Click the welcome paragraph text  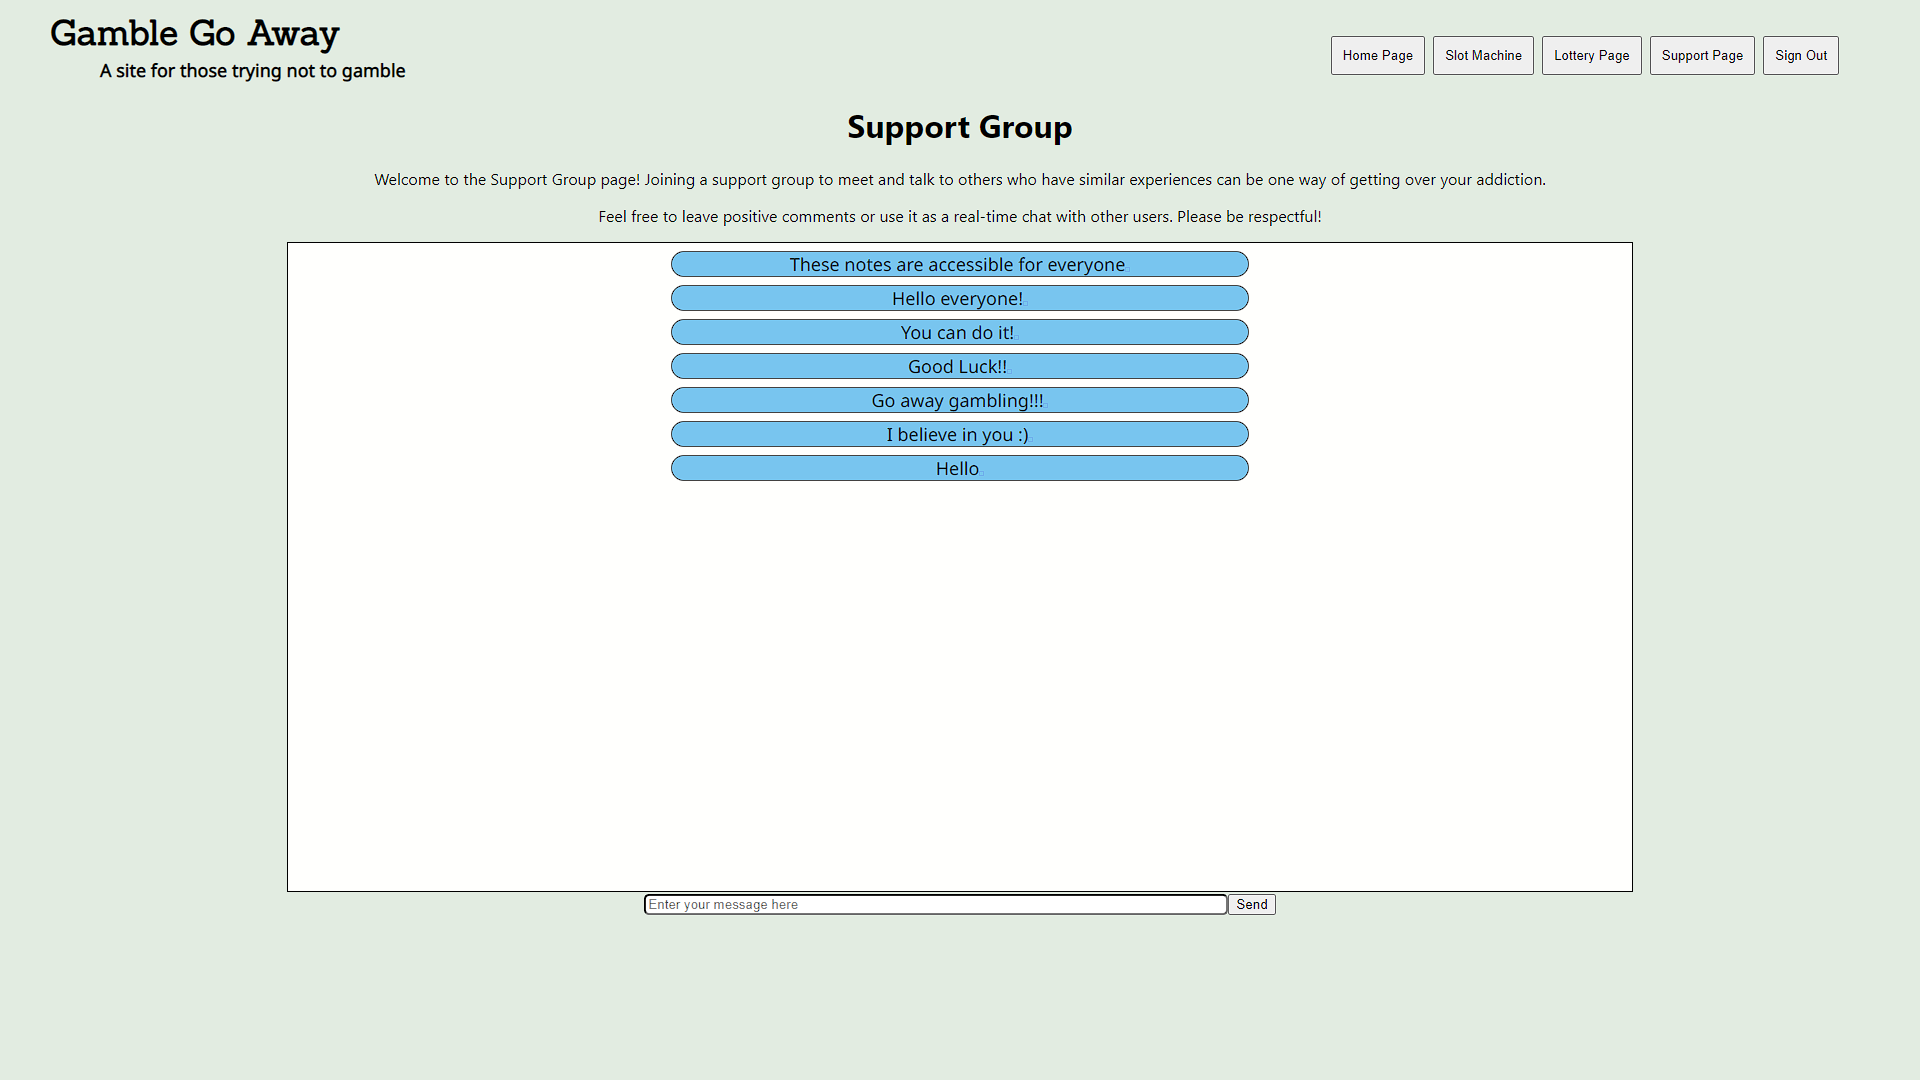pyautogui.click(x=959, y=180)
